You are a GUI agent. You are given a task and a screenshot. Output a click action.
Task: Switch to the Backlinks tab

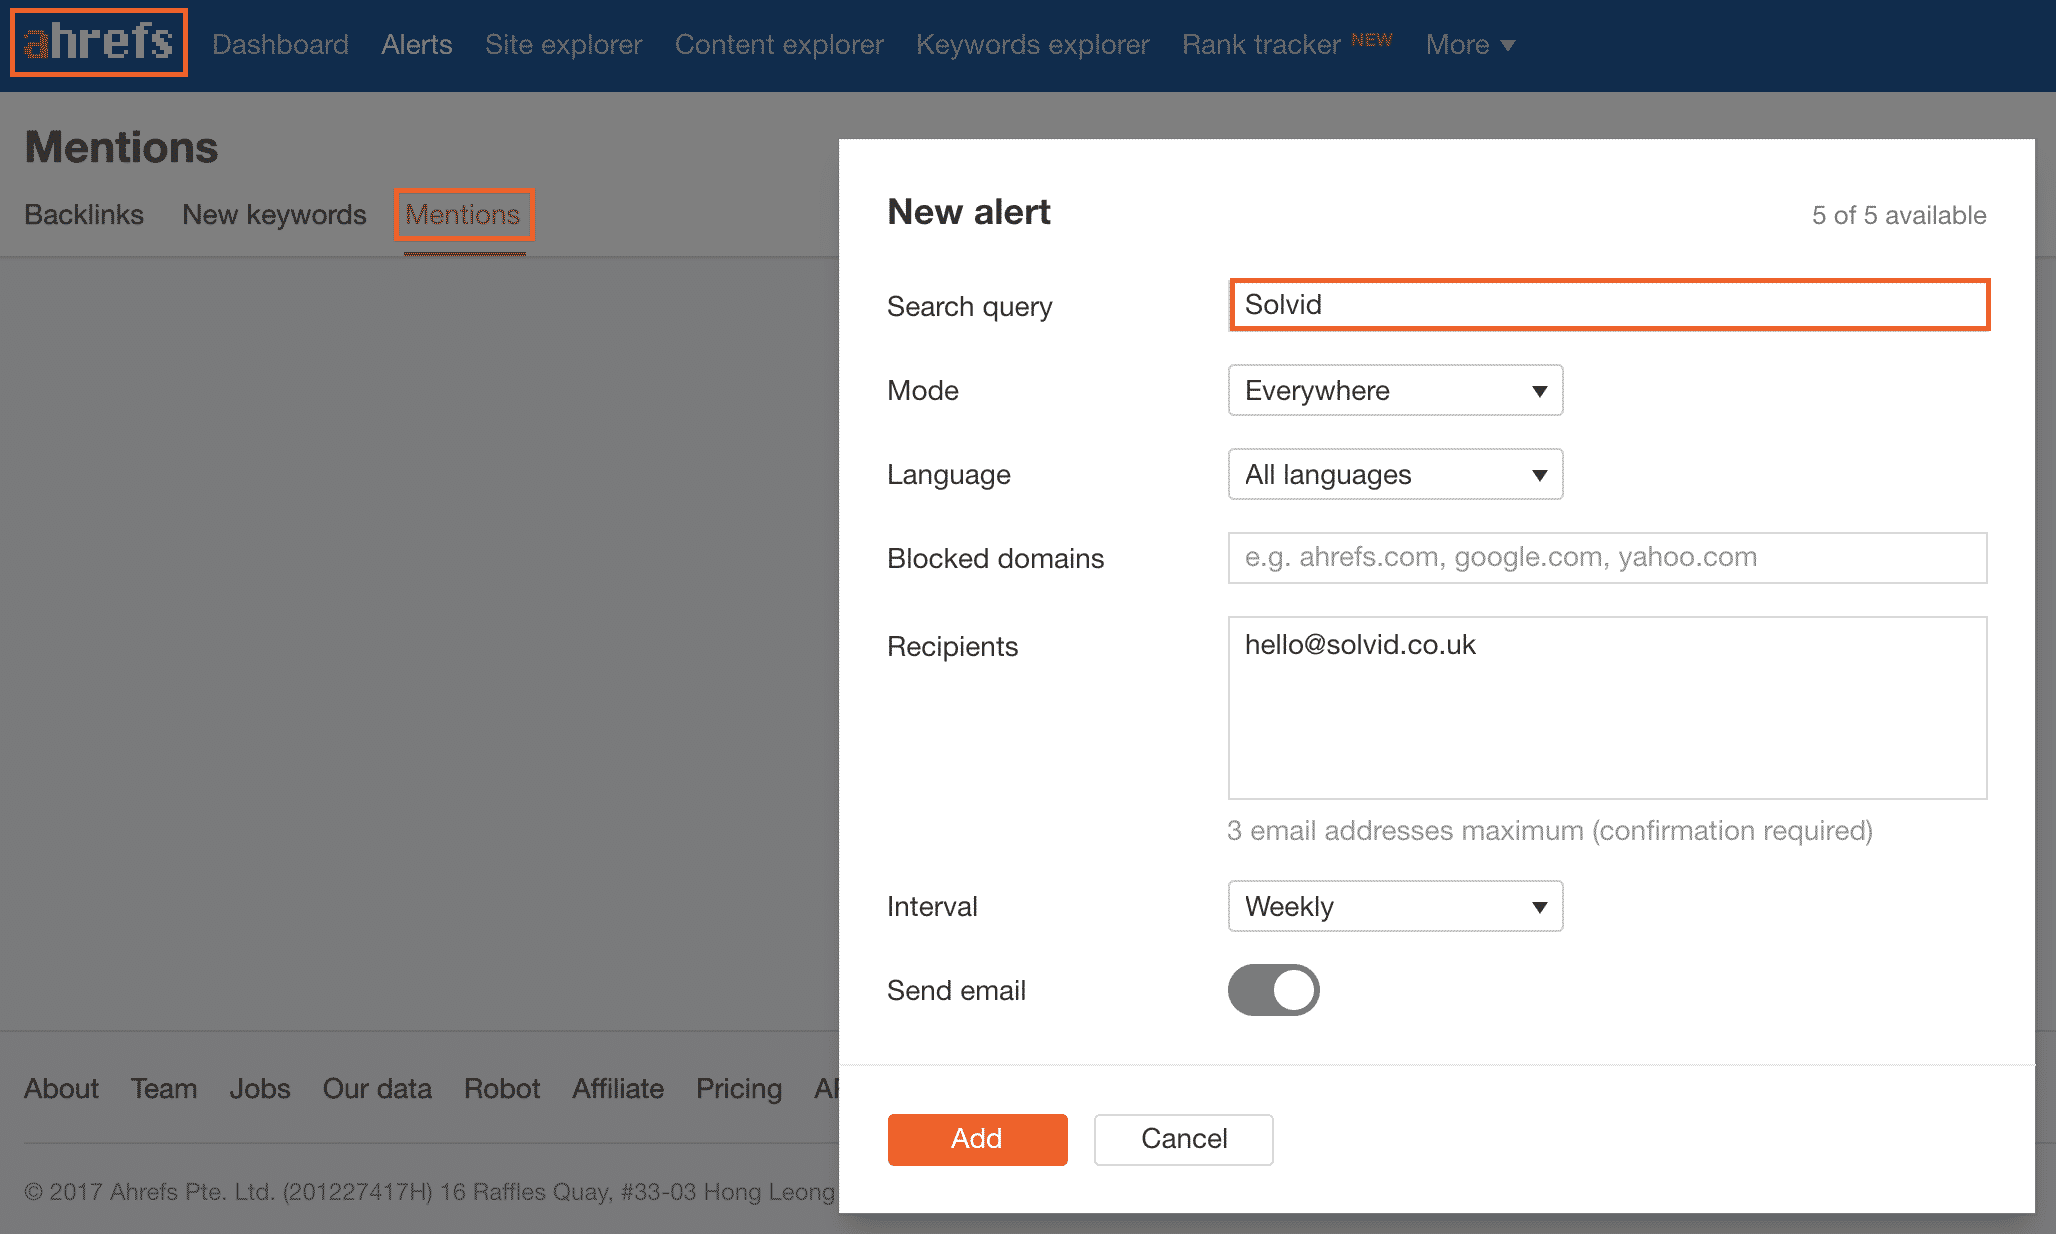point(84,215)
